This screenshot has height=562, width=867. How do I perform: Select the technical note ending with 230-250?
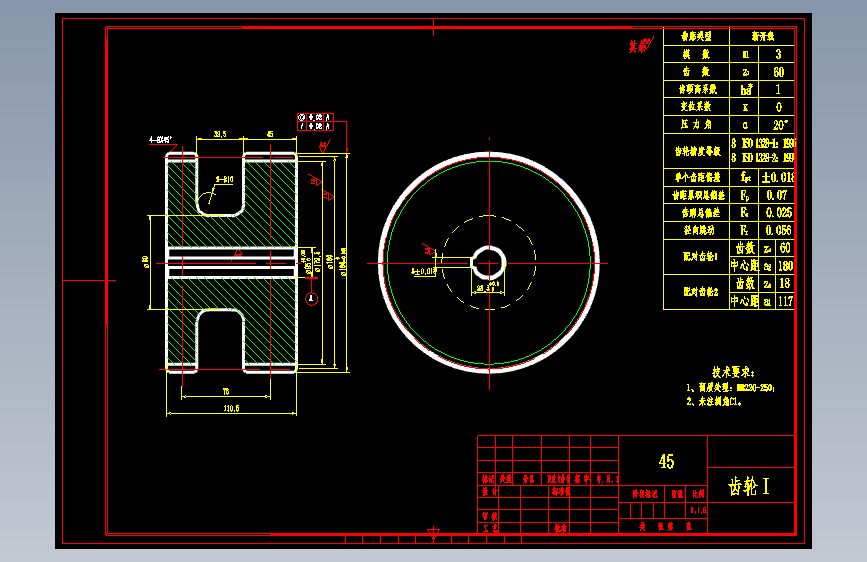click(730, 388)
